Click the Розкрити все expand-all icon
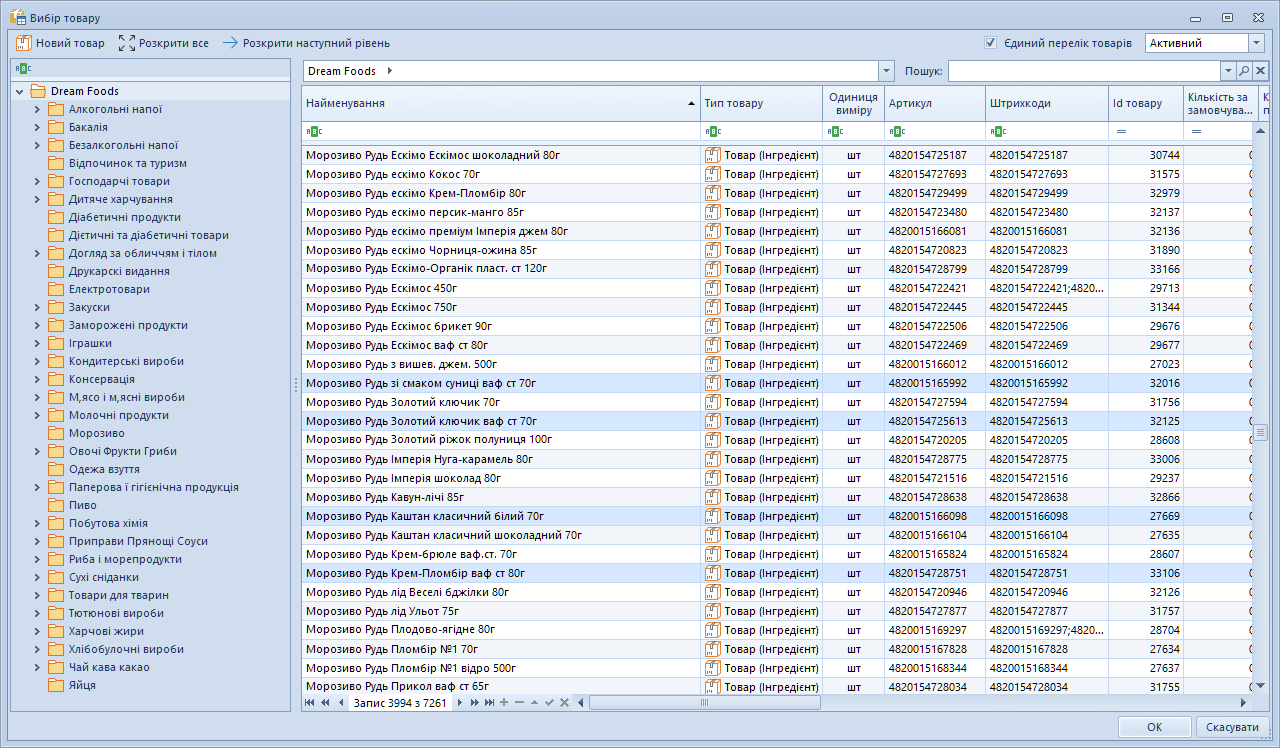The height and width of the screenshot is (748, 1280). click(x=126, y=43)
